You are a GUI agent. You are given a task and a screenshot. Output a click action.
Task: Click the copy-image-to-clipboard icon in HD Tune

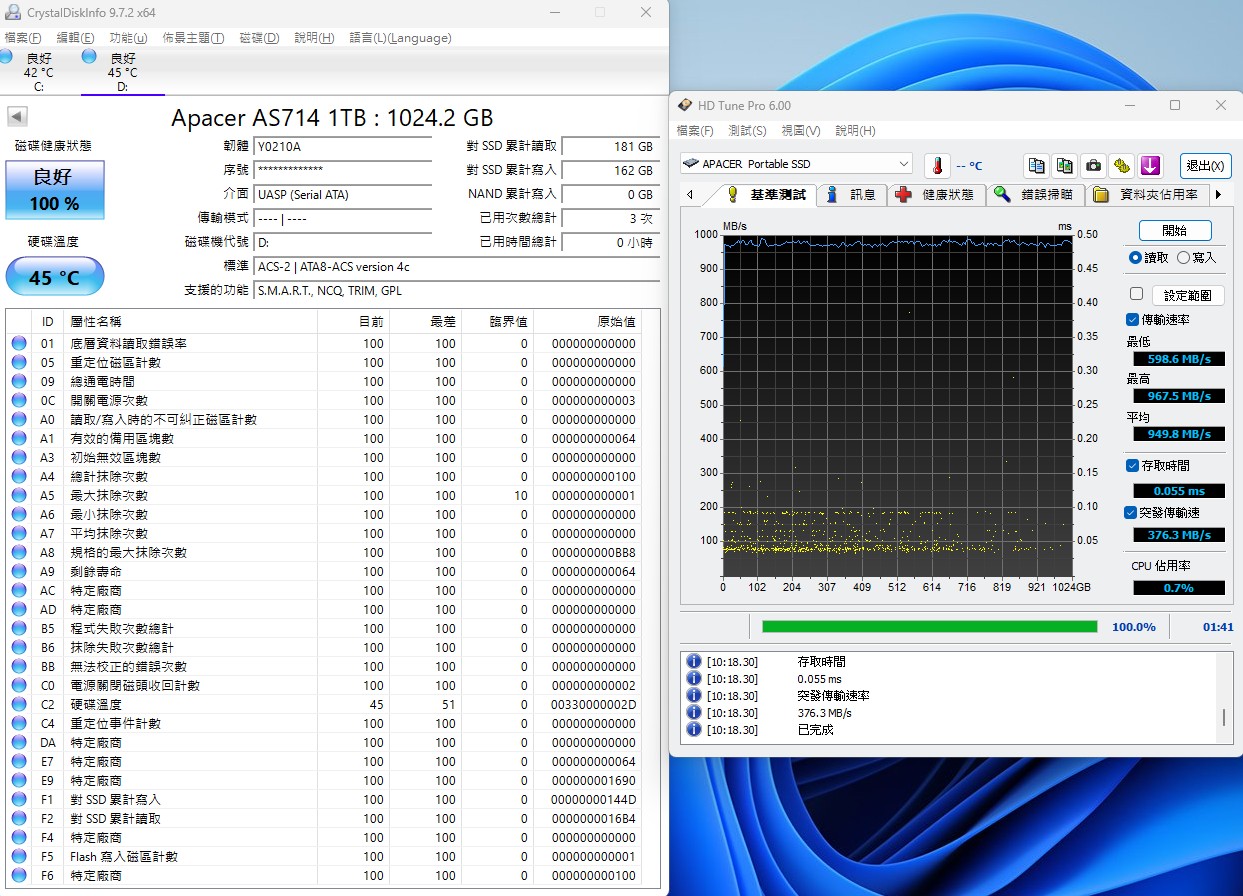(x=1064, y=165)
